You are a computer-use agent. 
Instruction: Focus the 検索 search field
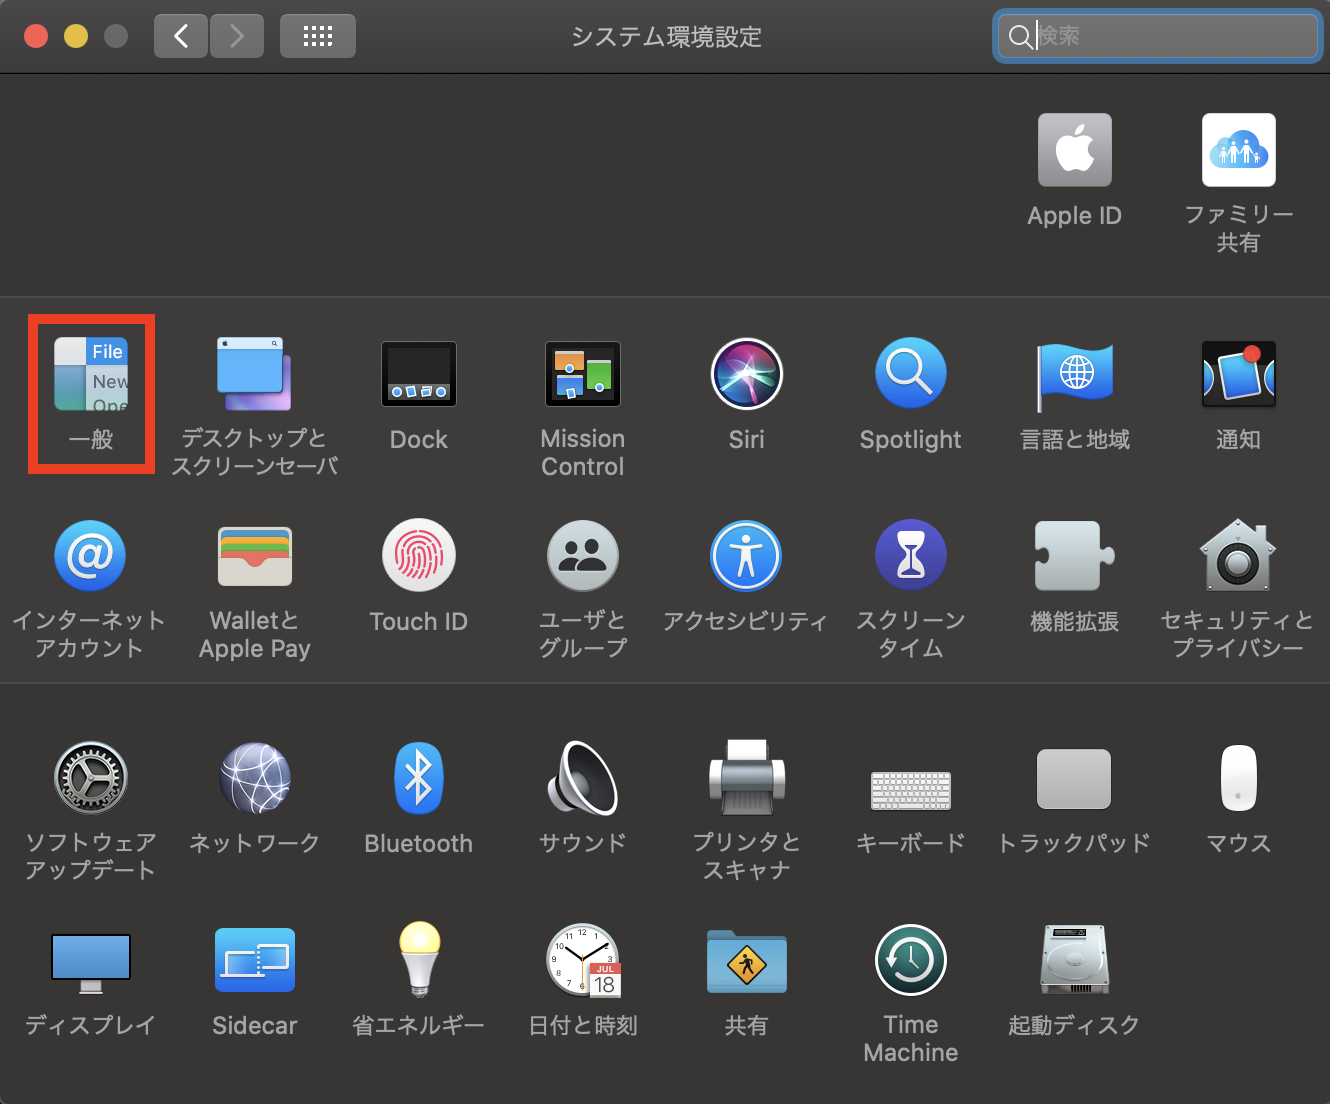point(1158,36)
